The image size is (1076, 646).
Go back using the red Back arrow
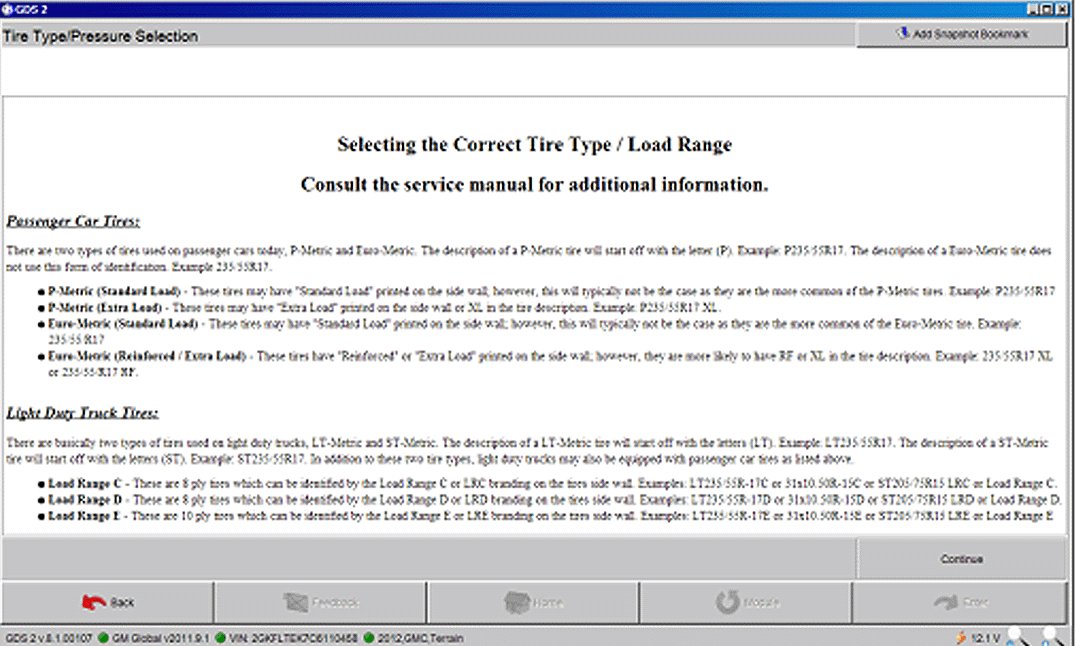click(107, 602)
